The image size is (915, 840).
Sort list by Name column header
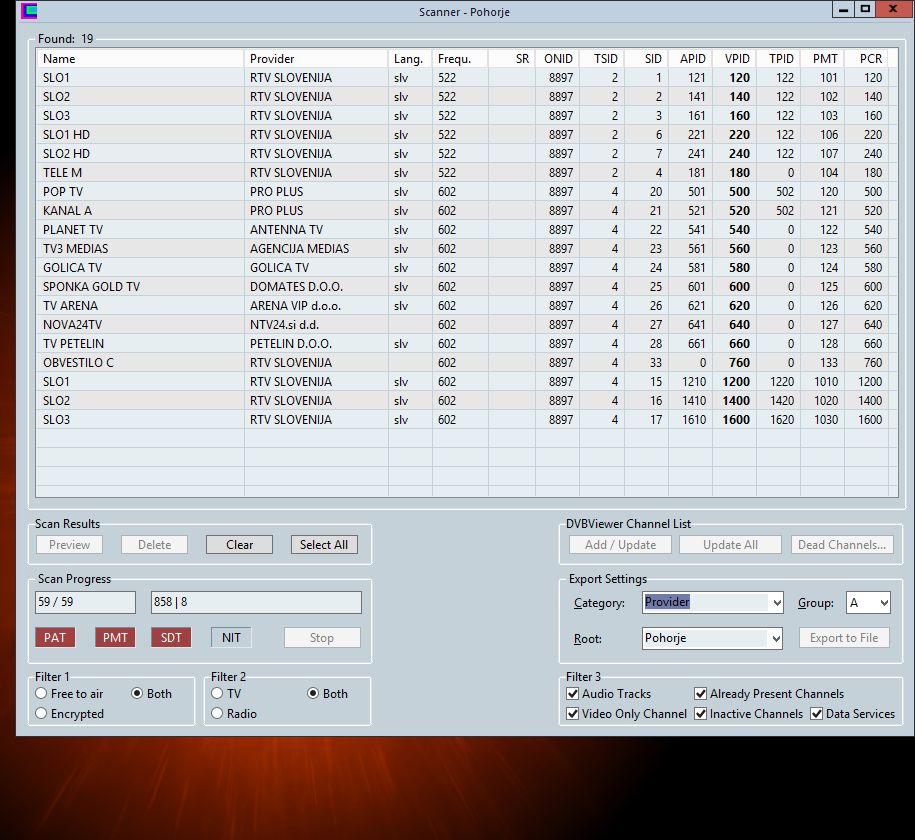[x=140, y=59]
